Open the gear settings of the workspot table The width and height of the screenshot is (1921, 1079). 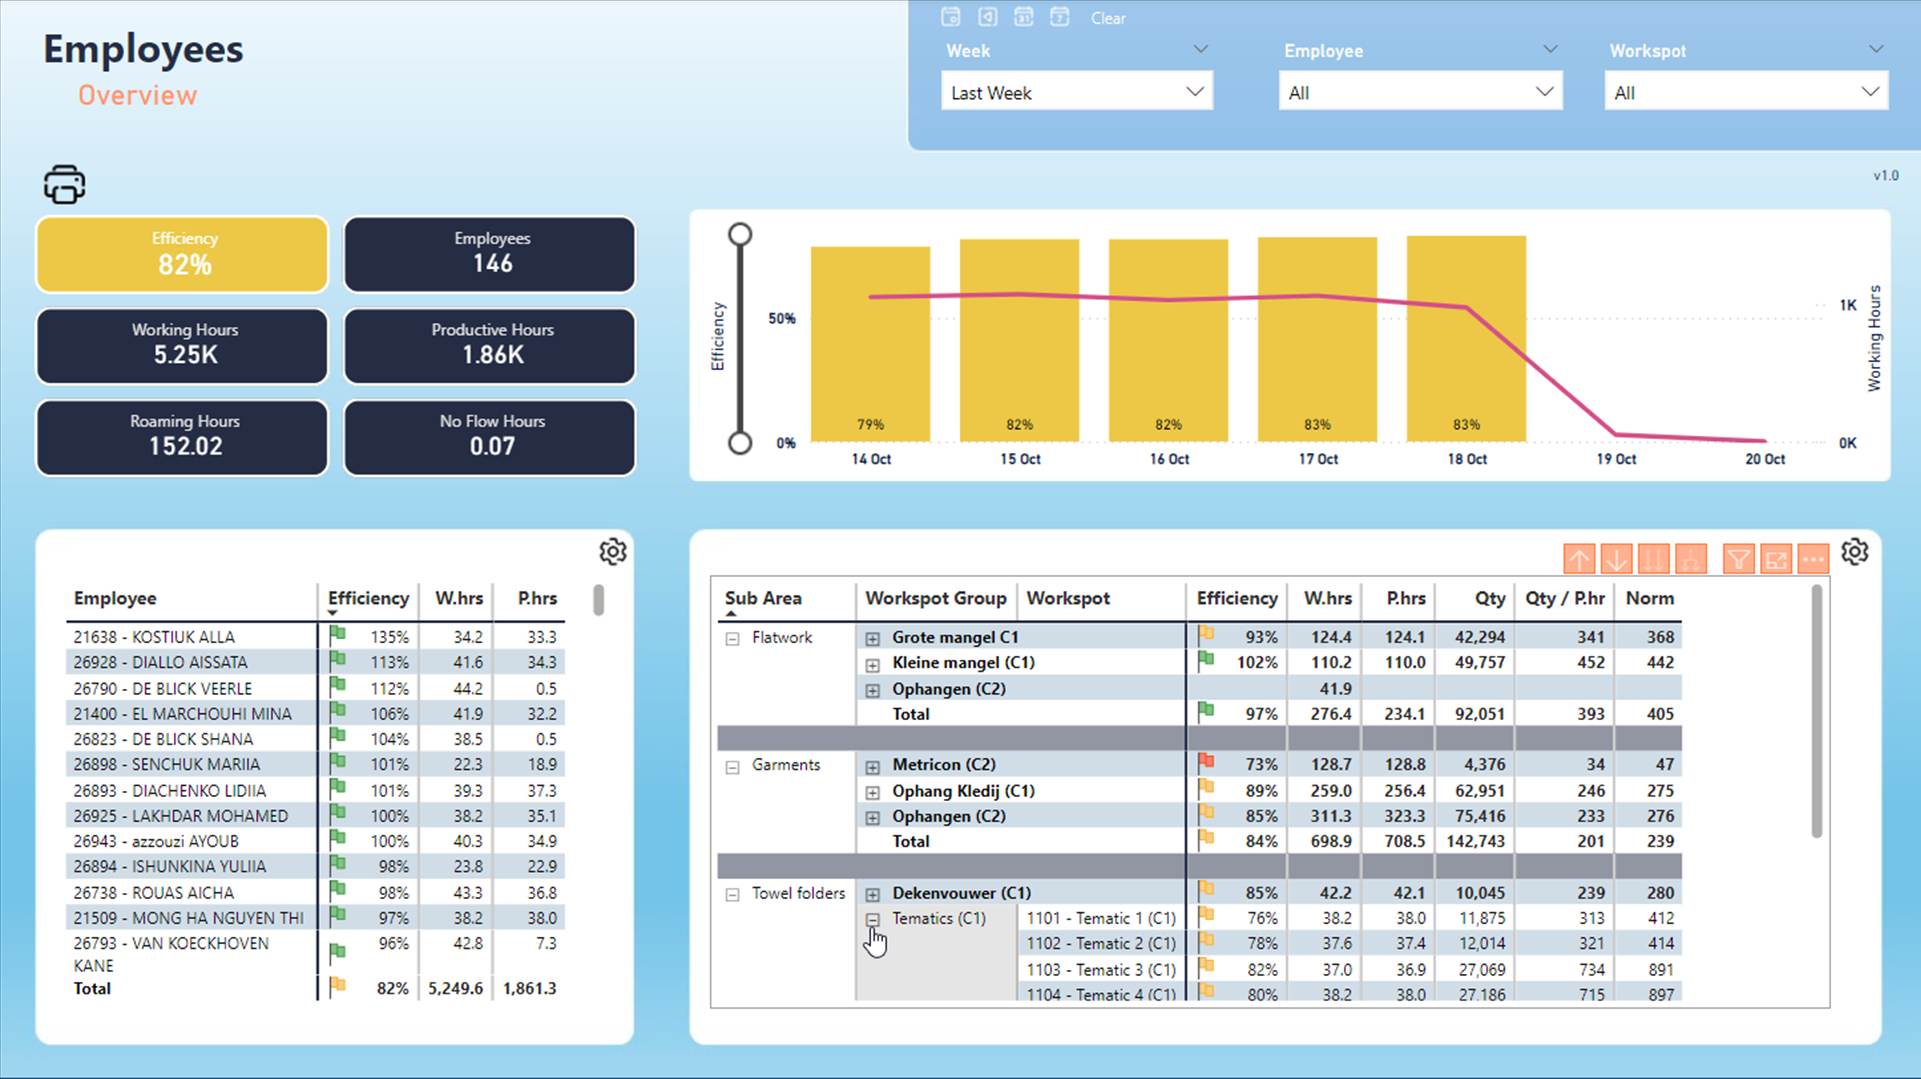[1854, 552]
